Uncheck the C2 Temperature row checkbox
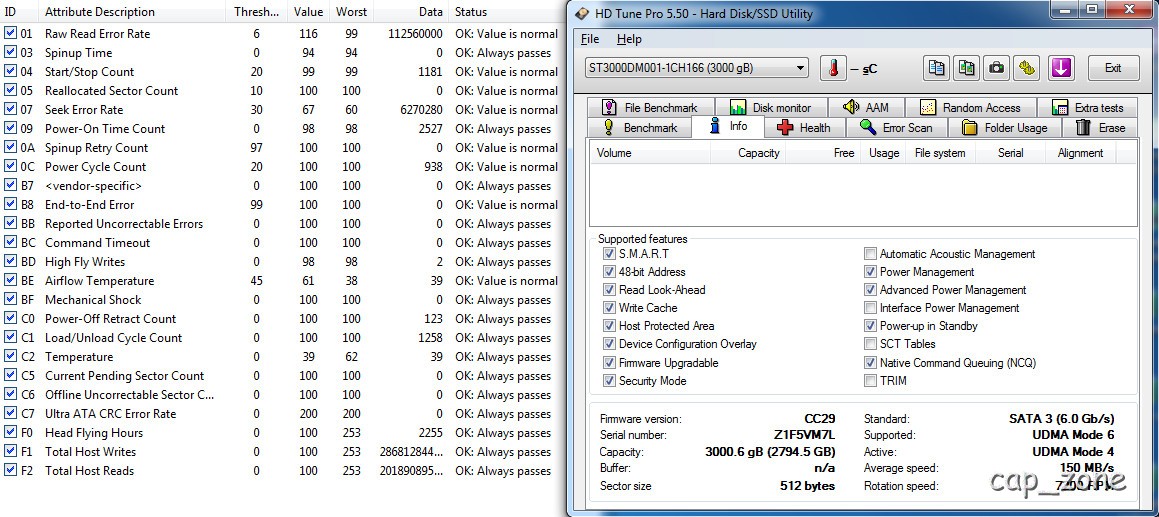The width and height of the screenshot is (1159, 517). [10, 357]
